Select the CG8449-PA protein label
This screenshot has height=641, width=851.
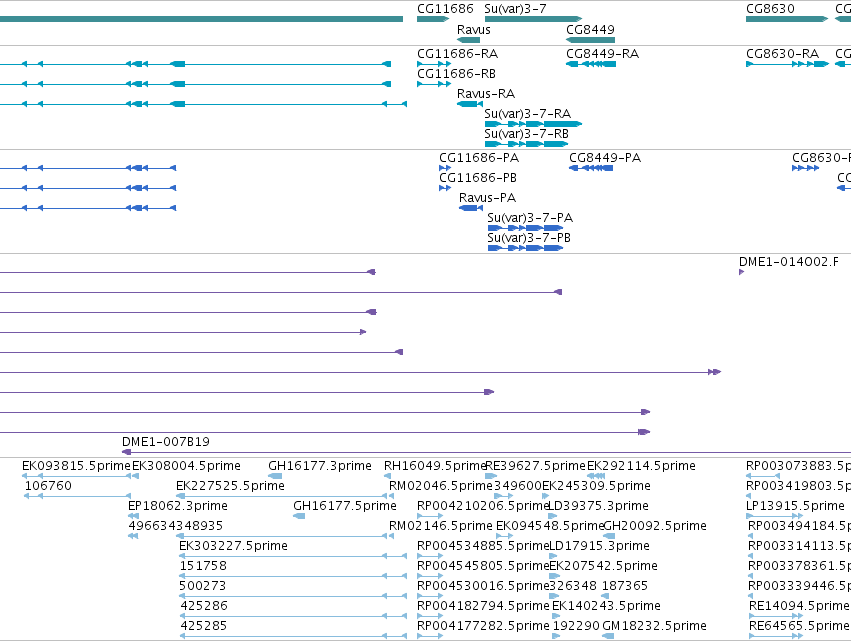605,158
